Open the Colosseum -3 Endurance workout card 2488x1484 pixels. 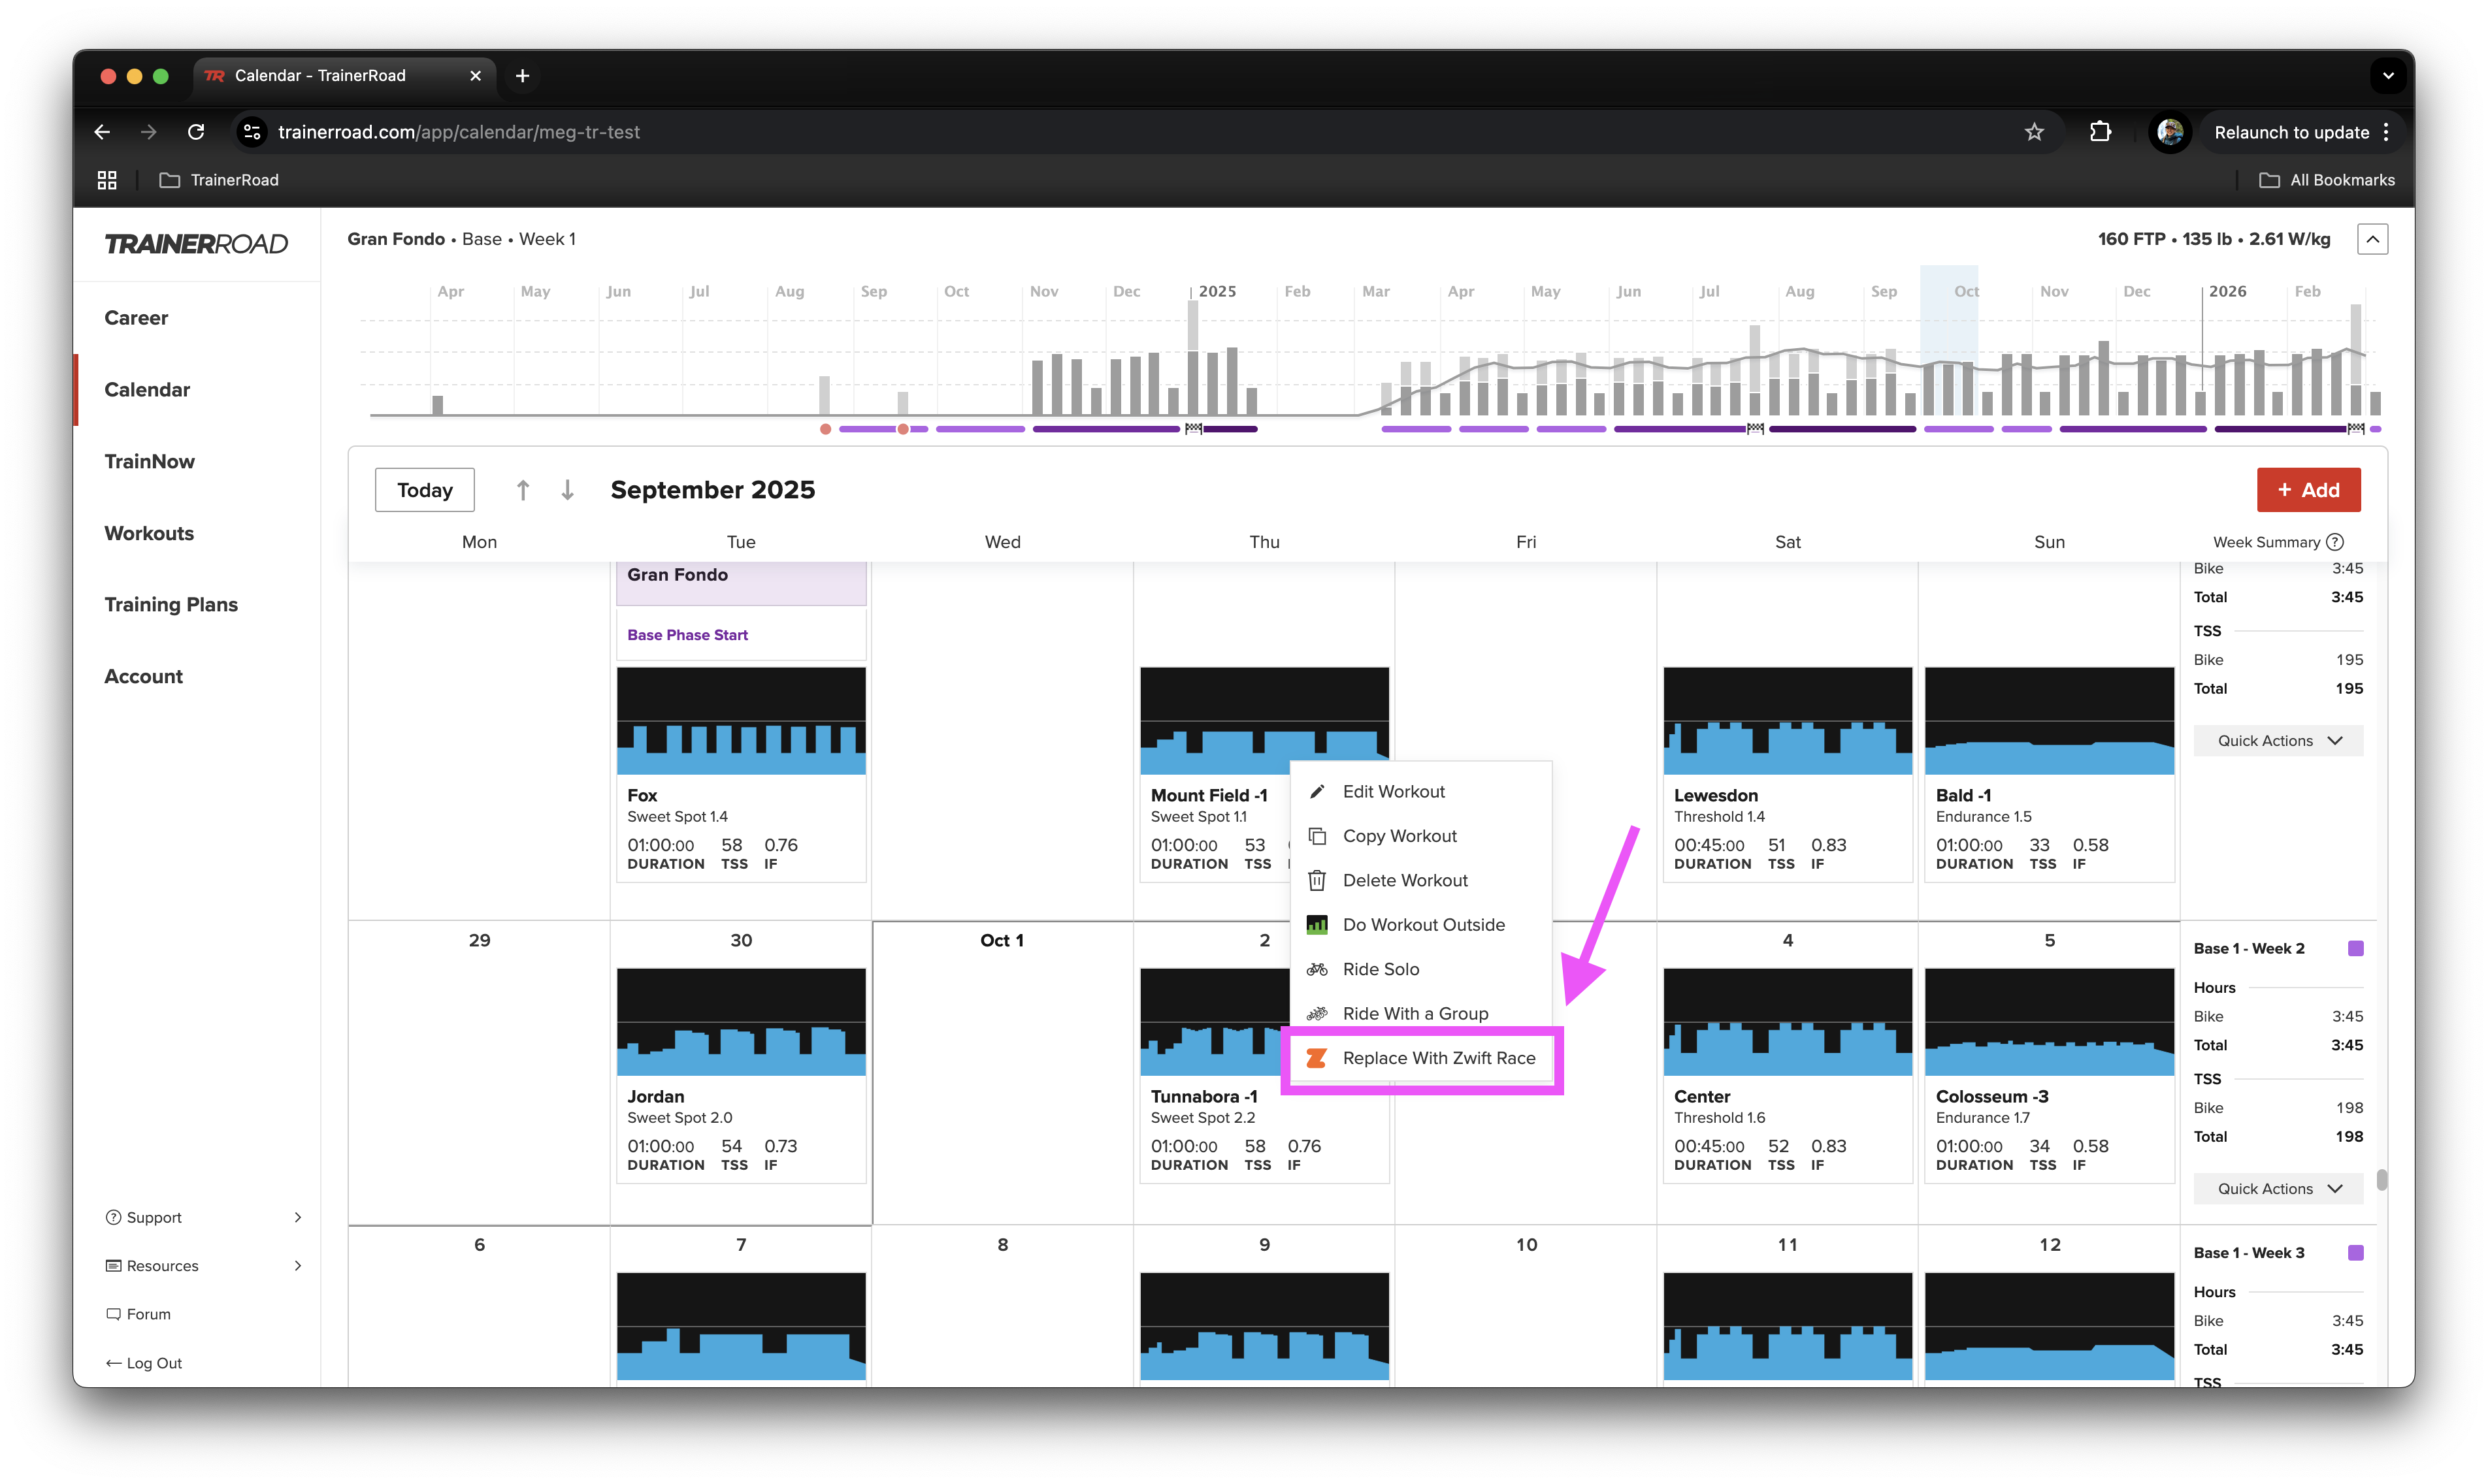click(x=2049, y=1076)
